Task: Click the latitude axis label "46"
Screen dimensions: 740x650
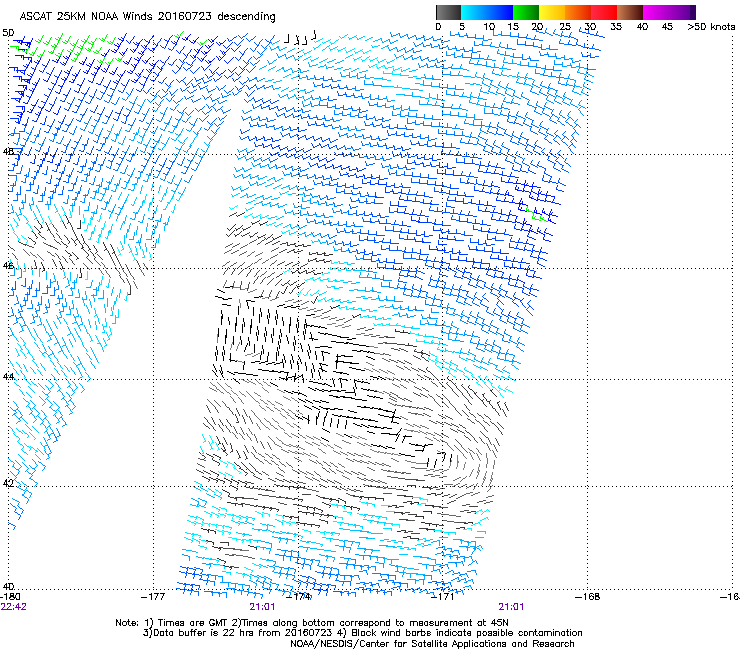Action: click(x=8, y=265)
